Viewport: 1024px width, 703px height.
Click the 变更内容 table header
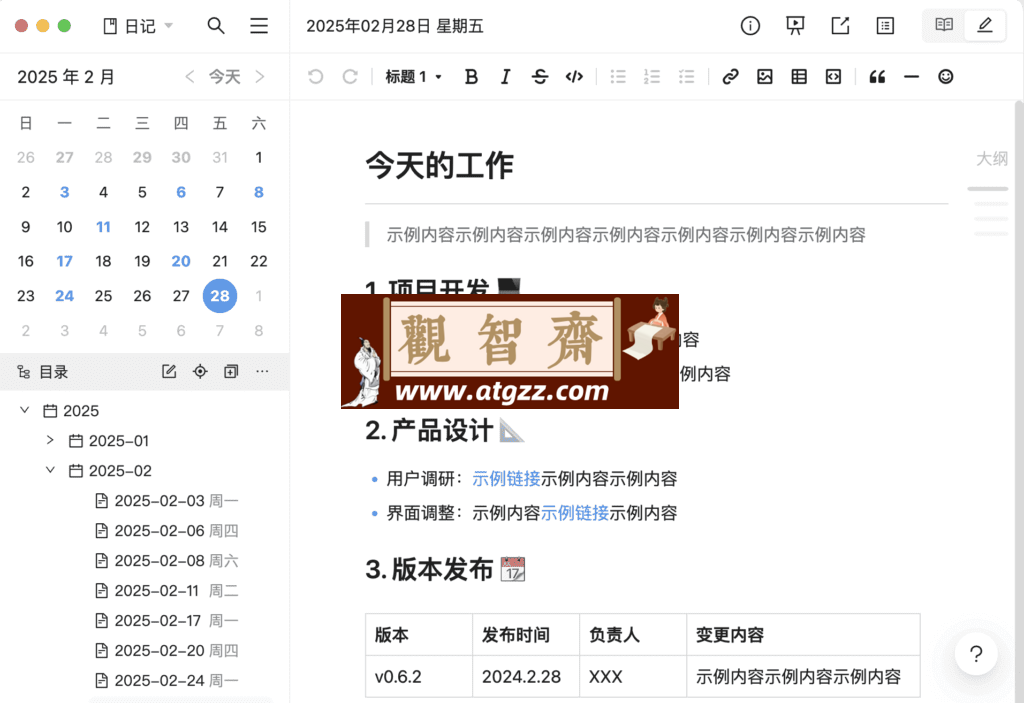[x=803, y=635]
